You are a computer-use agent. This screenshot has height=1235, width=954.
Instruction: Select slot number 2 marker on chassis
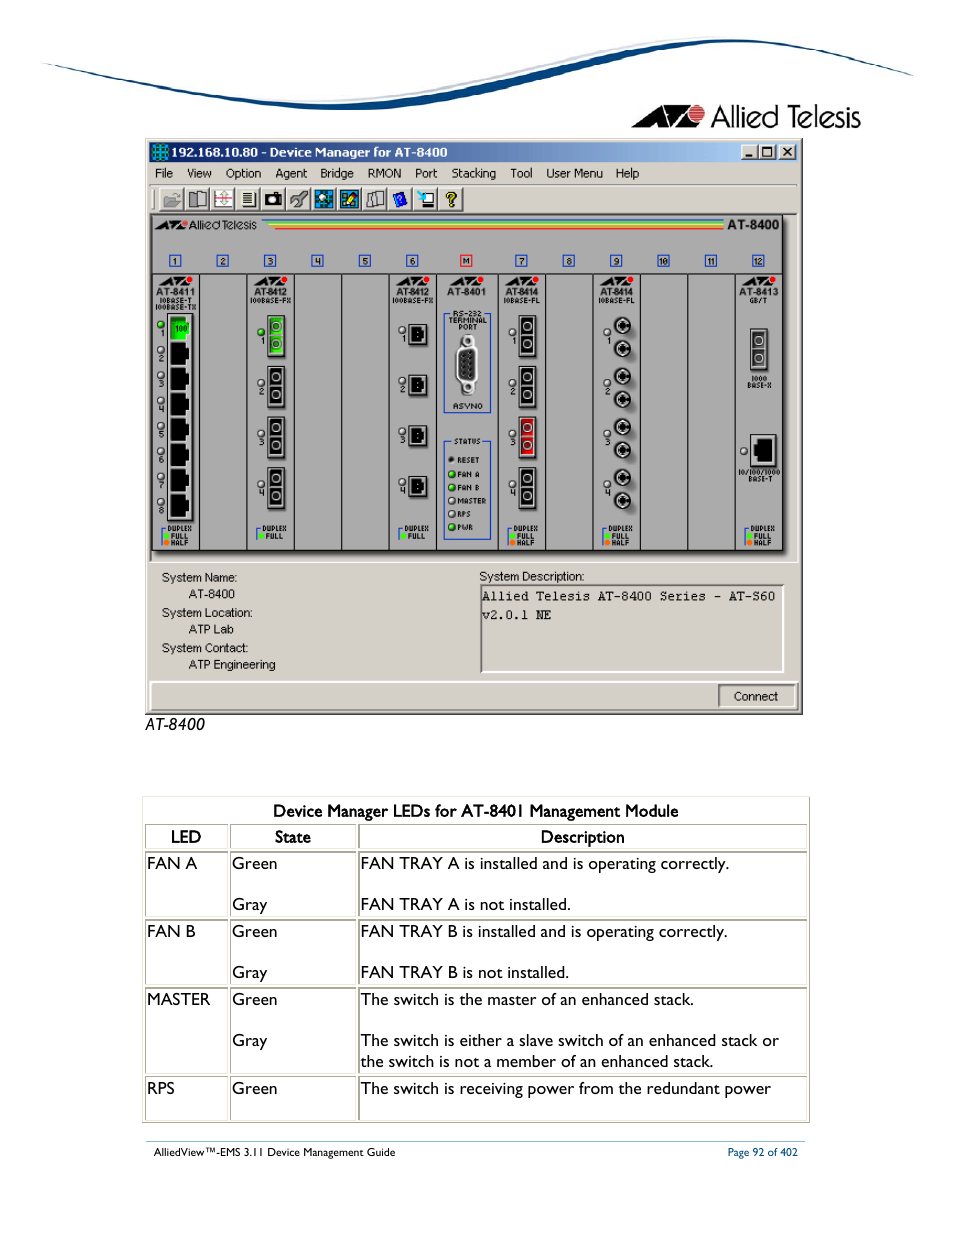pyautogui.click(x=223, y=261)
